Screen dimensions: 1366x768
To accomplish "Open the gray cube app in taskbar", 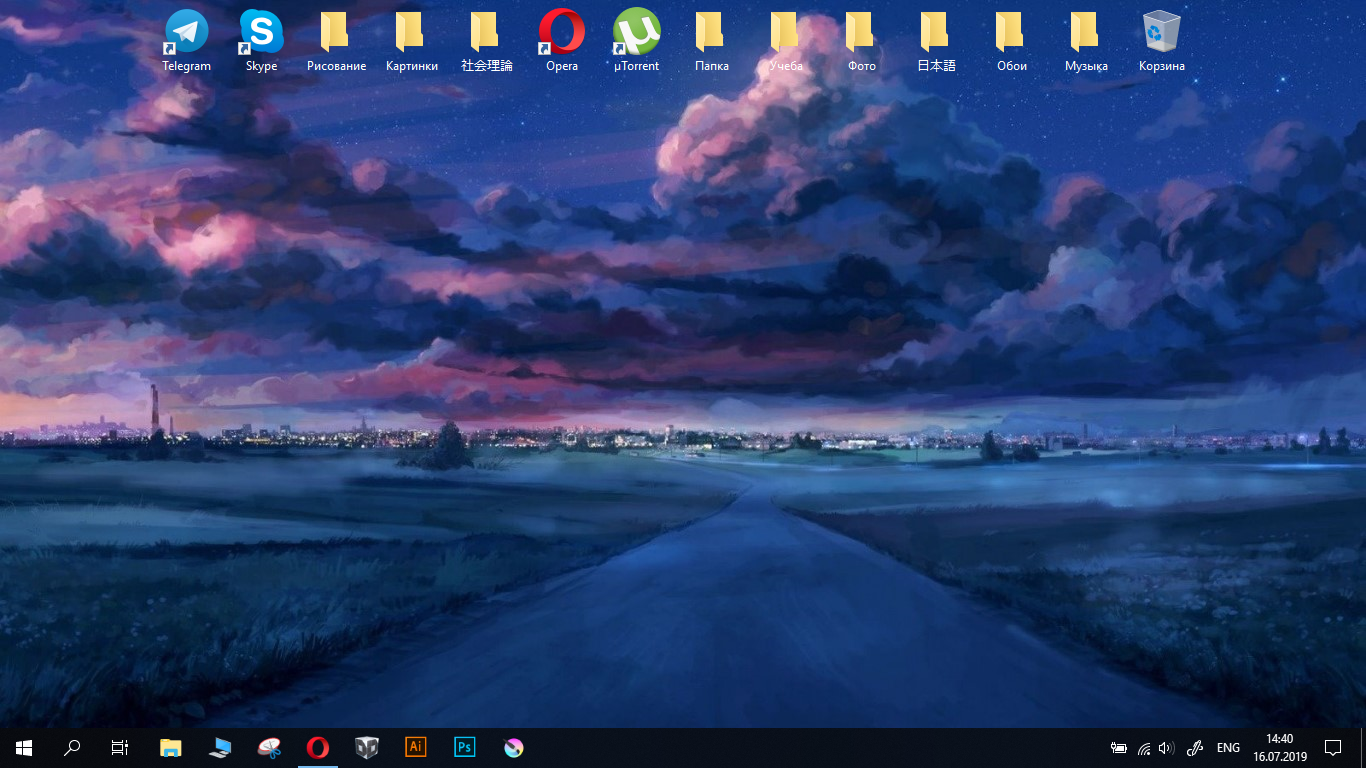I will [x=367, y=748].
